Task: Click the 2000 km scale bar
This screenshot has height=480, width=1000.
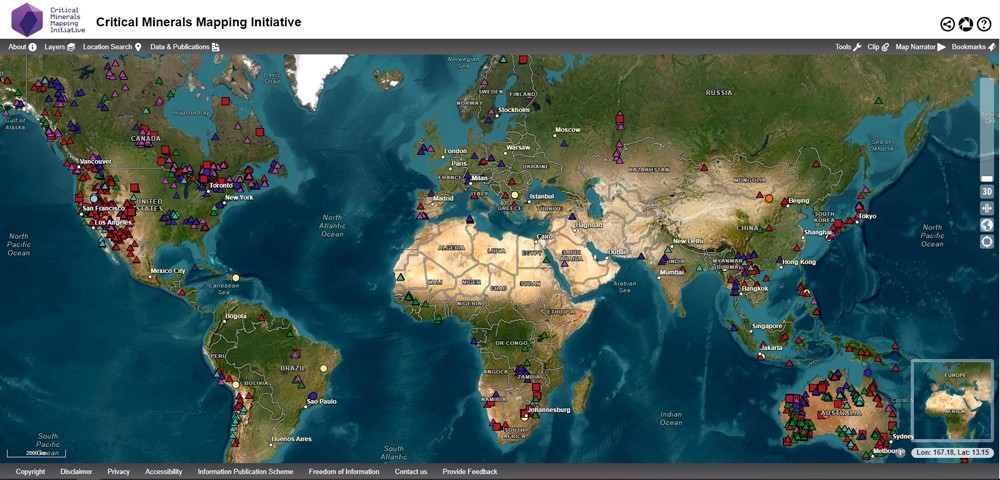Action: 36,453
